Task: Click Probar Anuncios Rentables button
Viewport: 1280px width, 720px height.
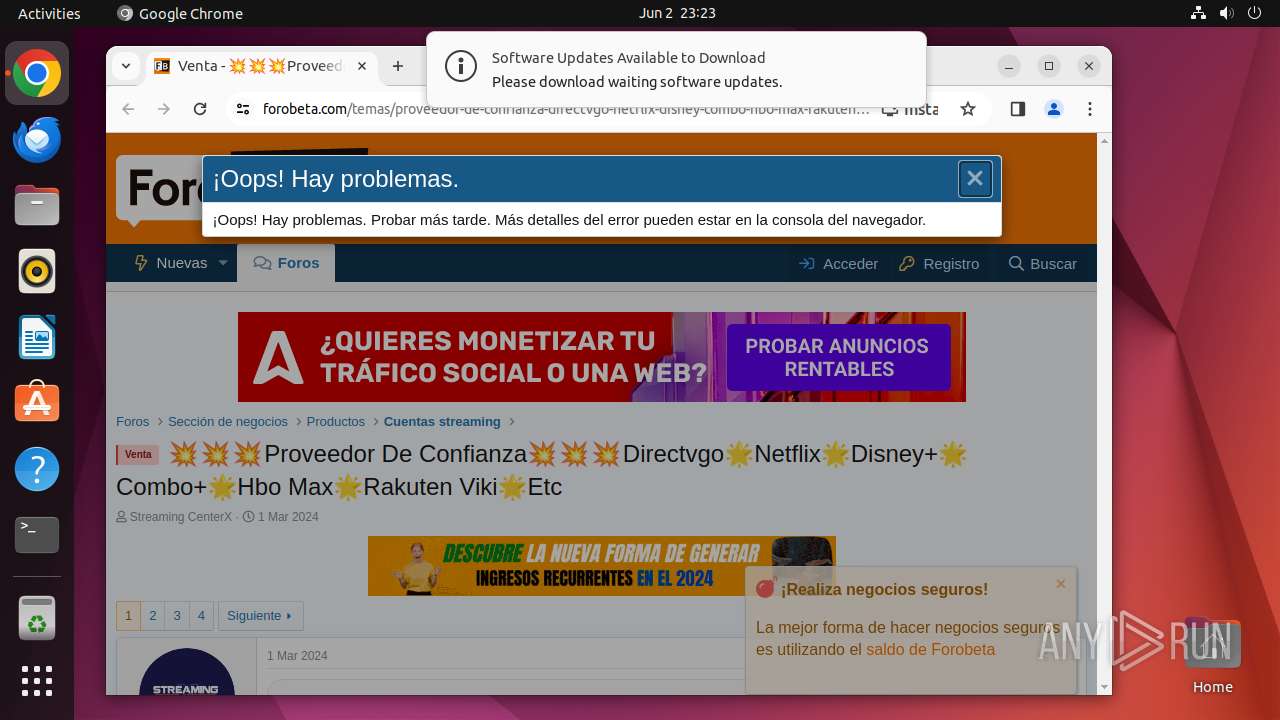Action: click(x=837, y=357)
